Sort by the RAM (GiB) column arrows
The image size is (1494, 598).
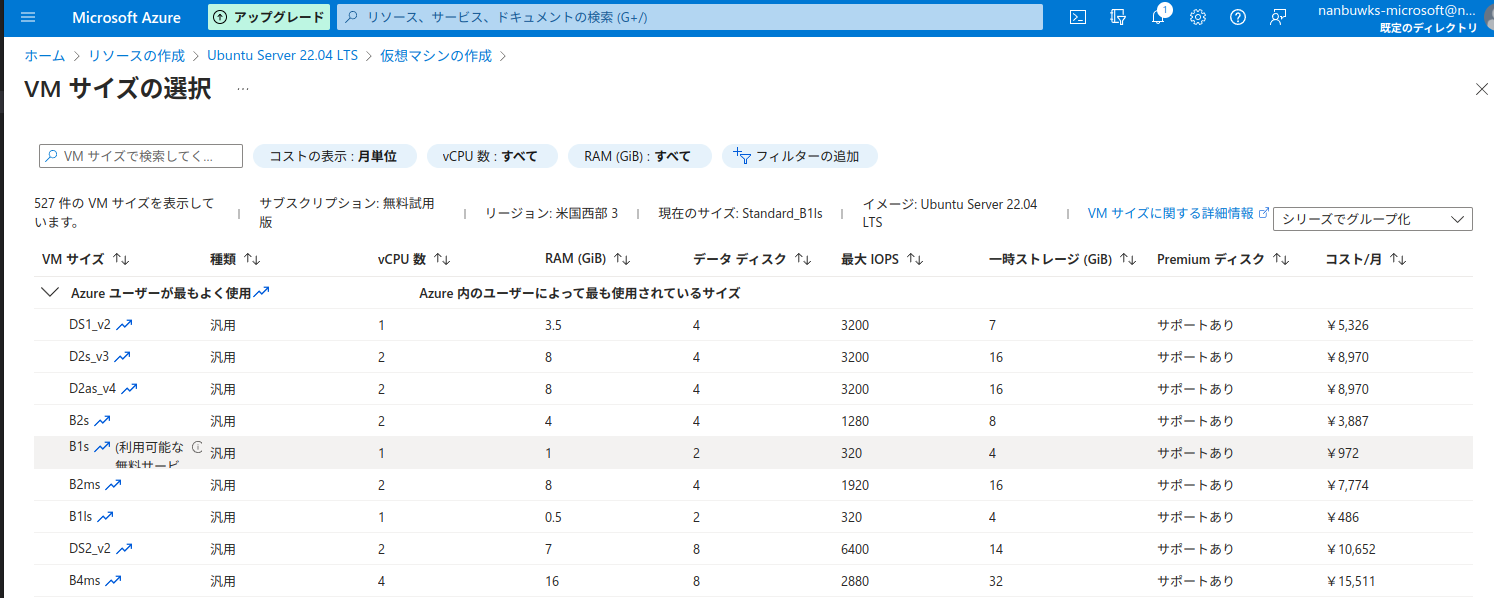622,259
